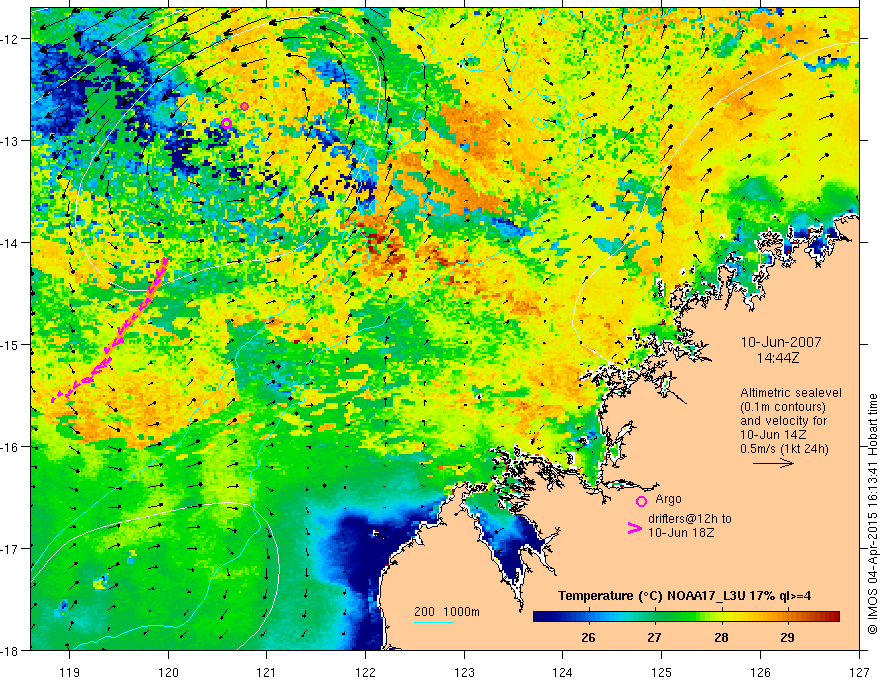
Task: Click the yellow section of color bar above 28
Action: [722, 617]
